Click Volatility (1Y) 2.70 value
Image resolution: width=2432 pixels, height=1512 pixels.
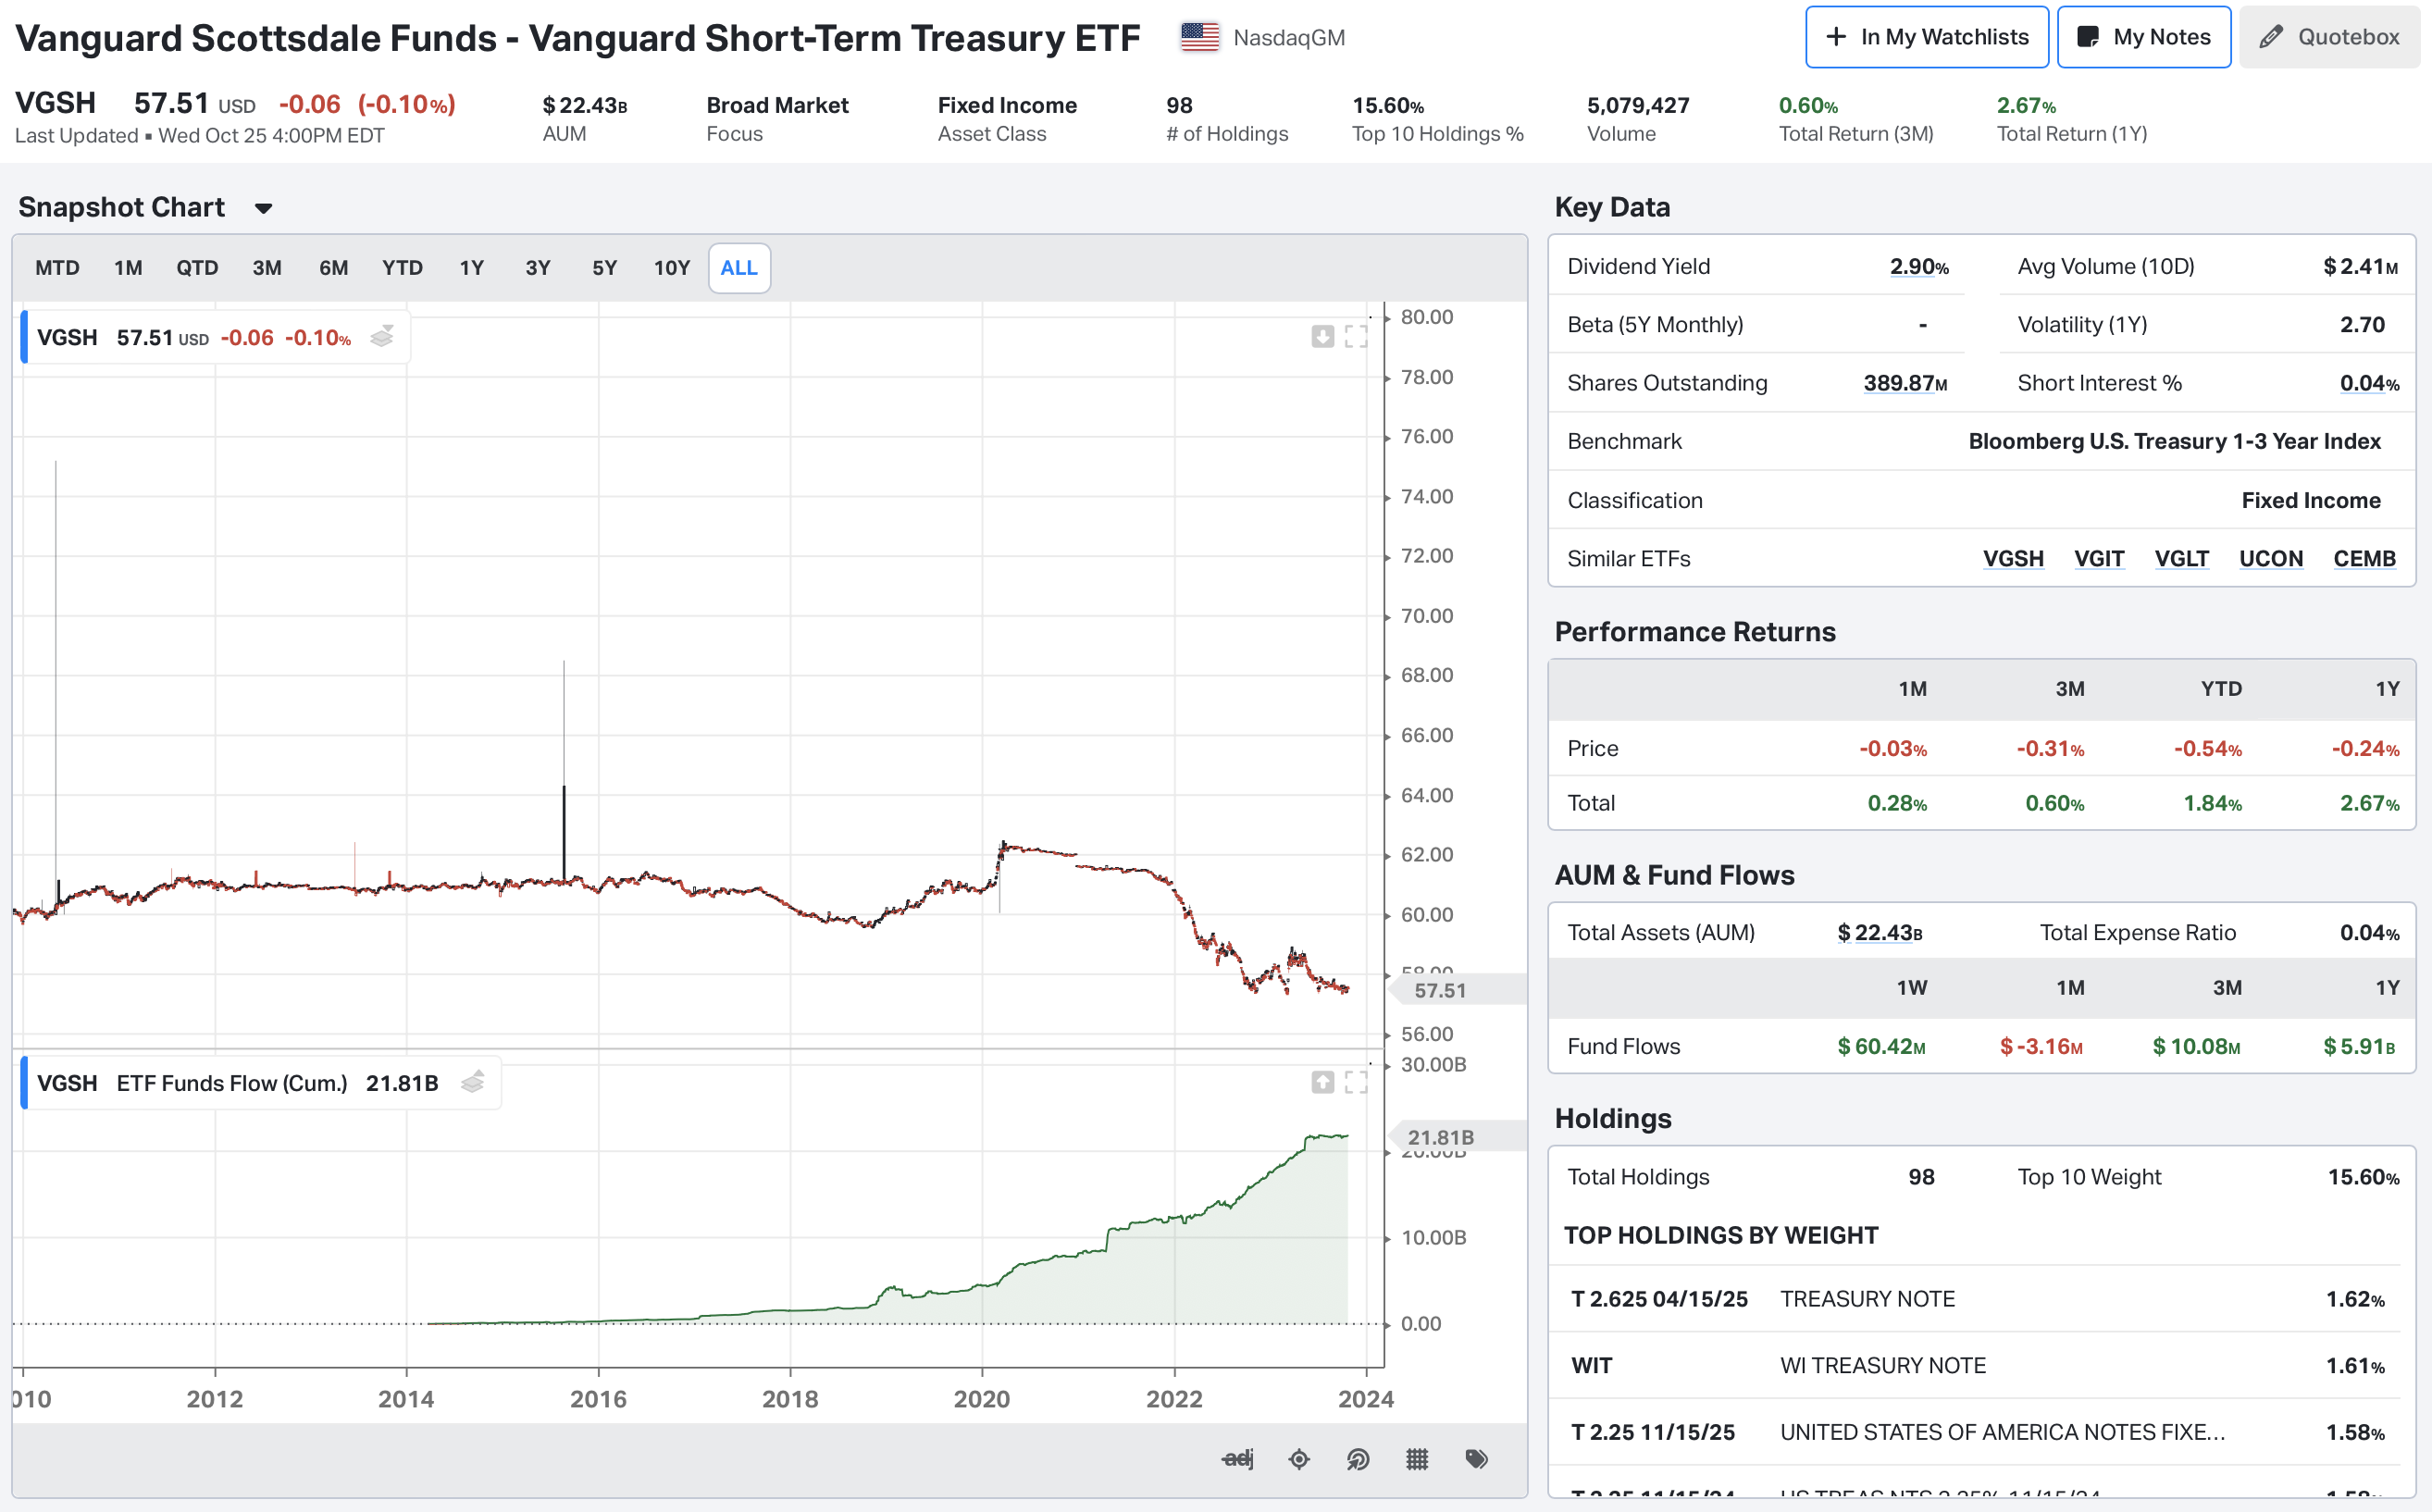(x=2362, y=324)
